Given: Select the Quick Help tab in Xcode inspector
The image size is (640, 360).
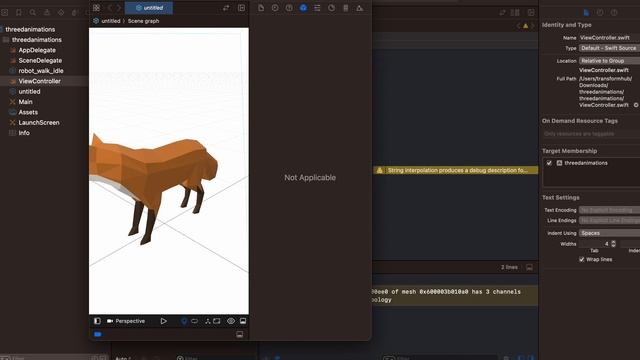Looking at the screenshot, I should tap(614, 13).
